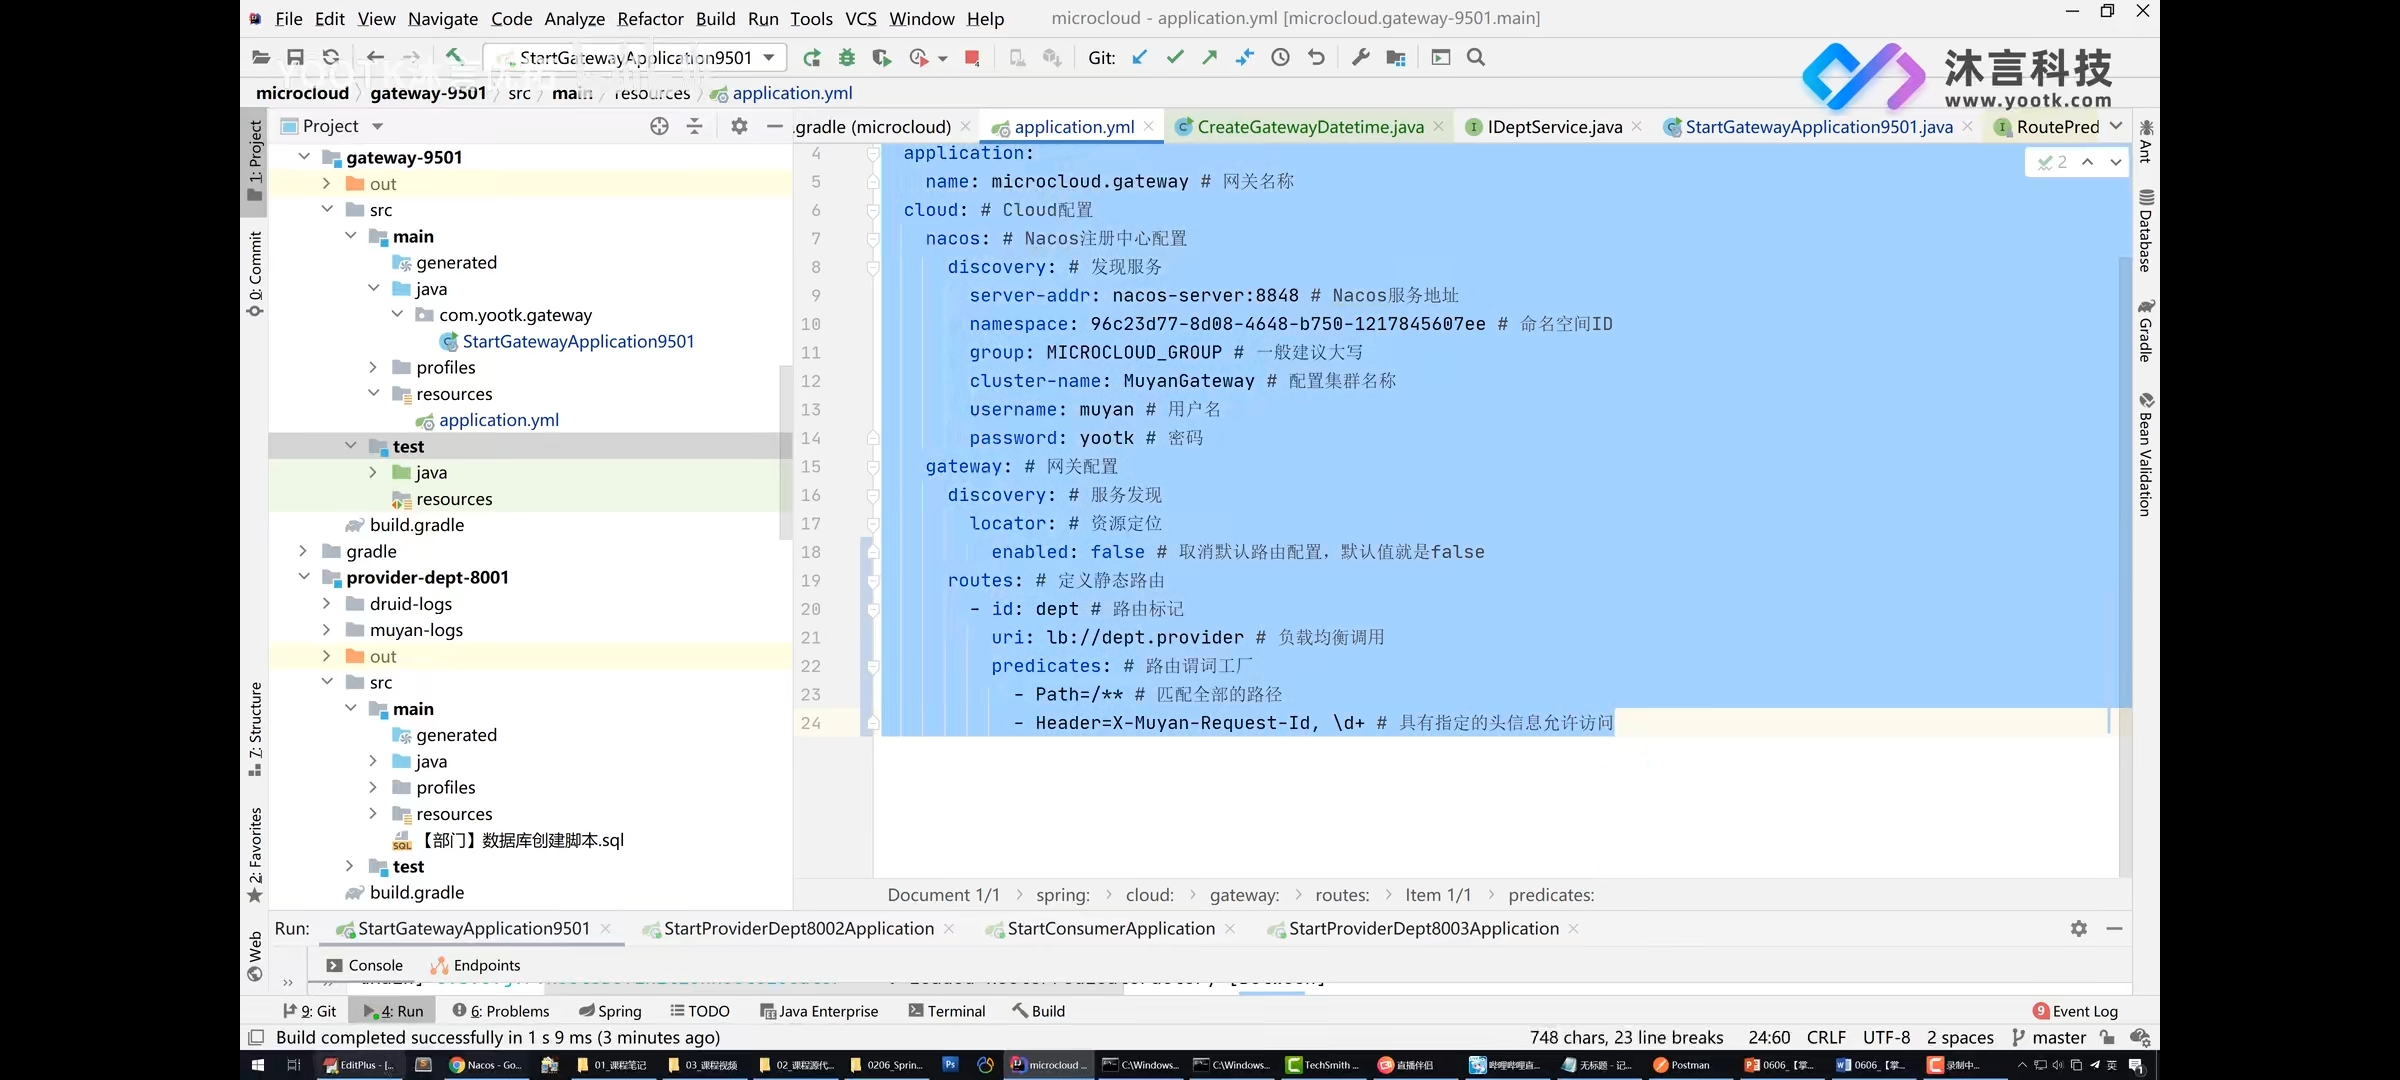Expand the out folder under gateway-9501
The image size is (2400, 1080).
[x=326, y=183]
